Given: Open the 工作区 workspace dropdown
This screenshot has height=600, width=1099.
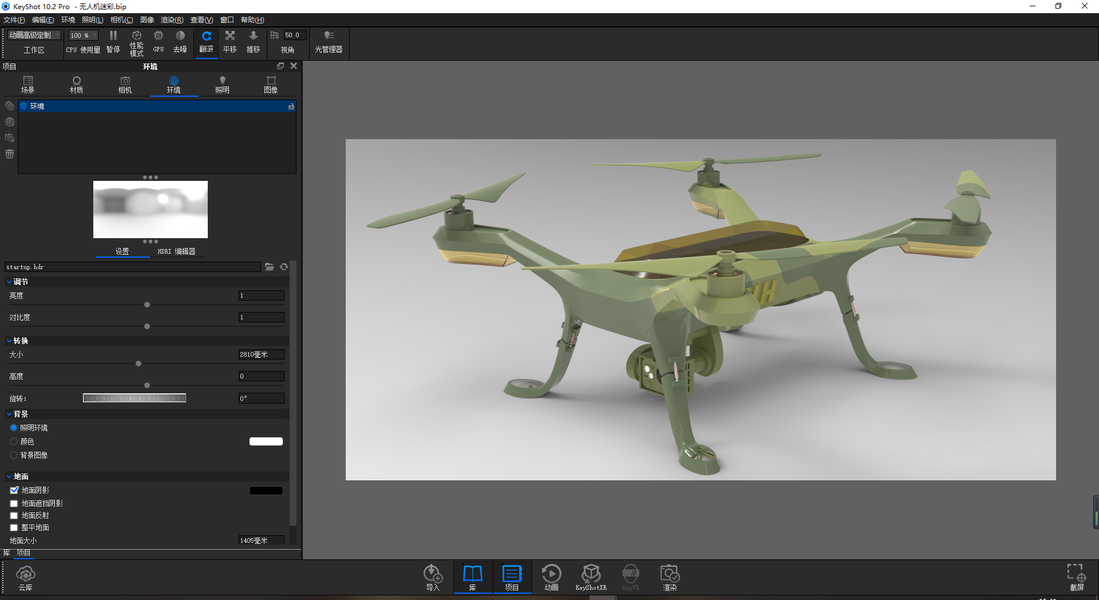Looking at the screenshot, I should click(x=34, y=35).
